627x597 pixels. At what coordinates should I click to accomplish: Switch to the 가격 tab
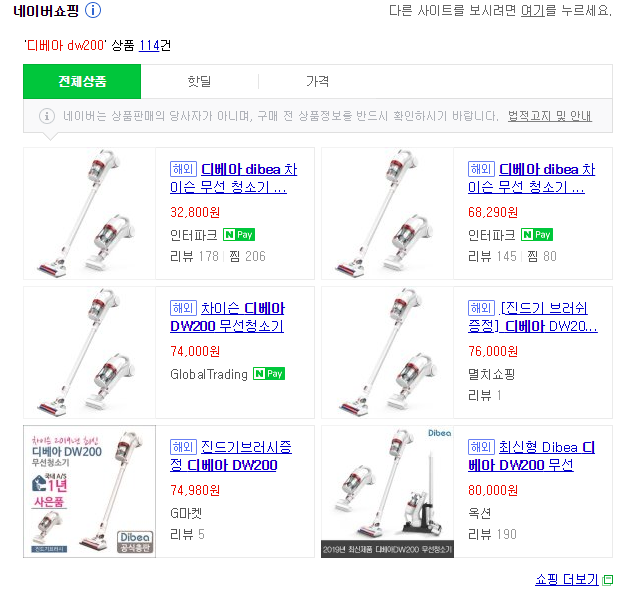(x=317, y=82)
